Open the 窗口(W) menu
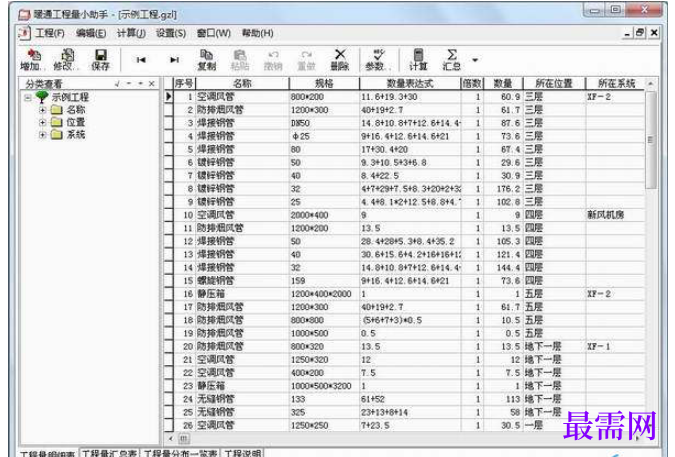The width and height of the screenshot is (675, 457). pos(214,33)
